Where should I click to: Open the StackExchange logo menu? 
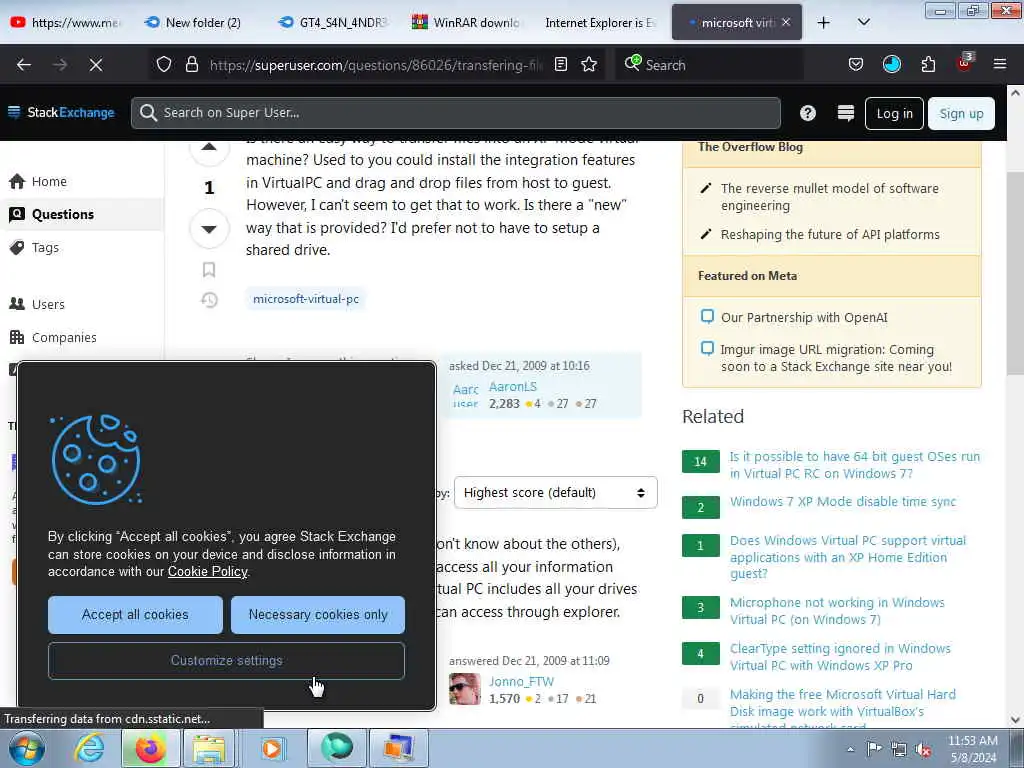click(x=61, y=112)
